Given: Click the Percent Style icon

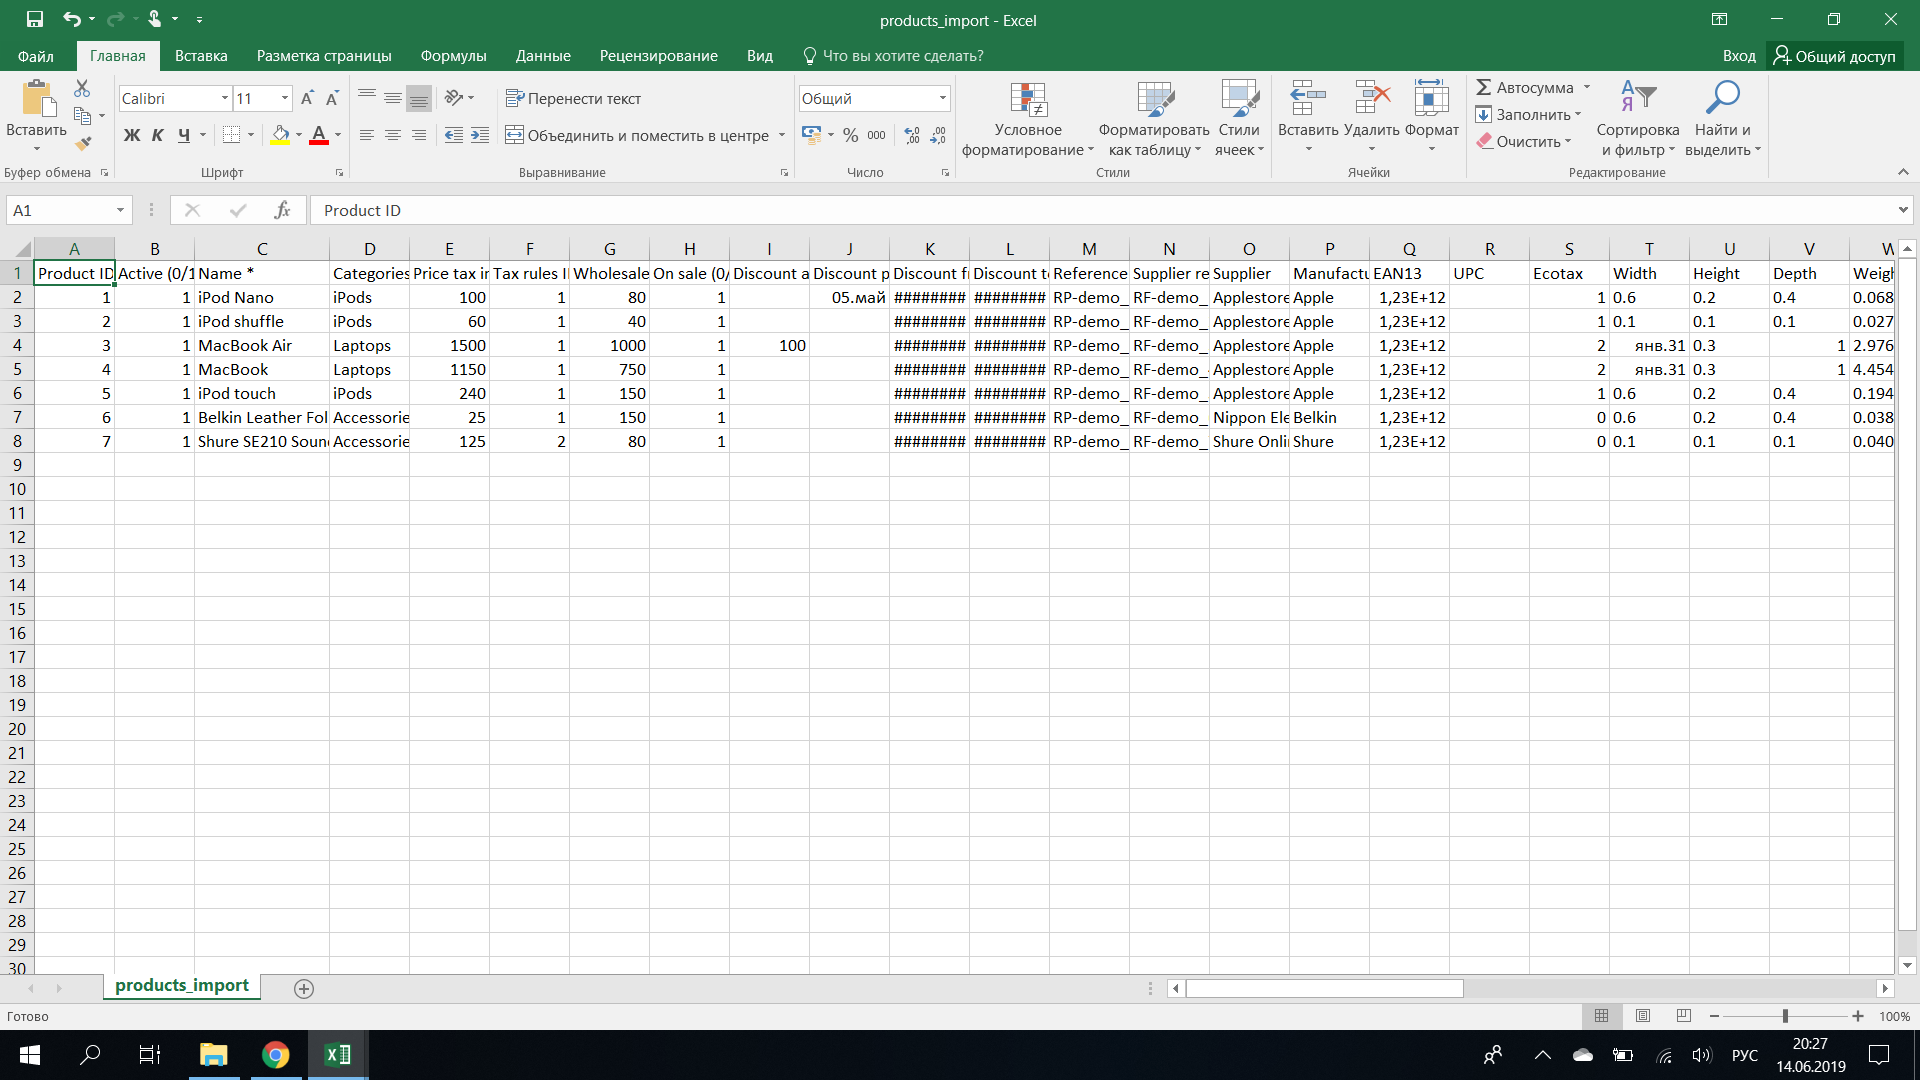Looking at the screenshot, I should 850,135.
